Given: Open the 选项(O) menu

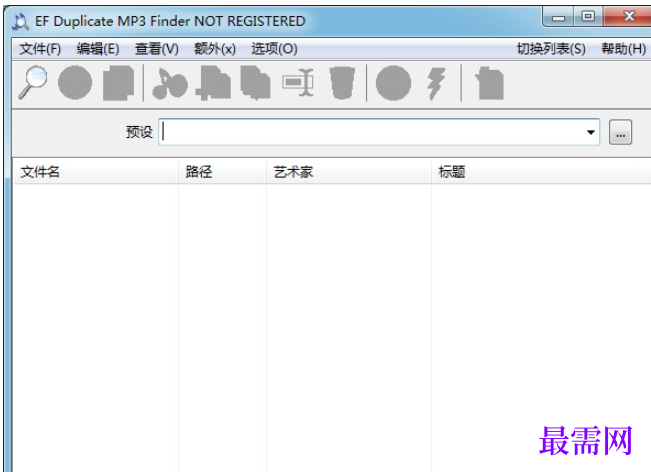Looking at the screenshot, I should coord(274,49).
